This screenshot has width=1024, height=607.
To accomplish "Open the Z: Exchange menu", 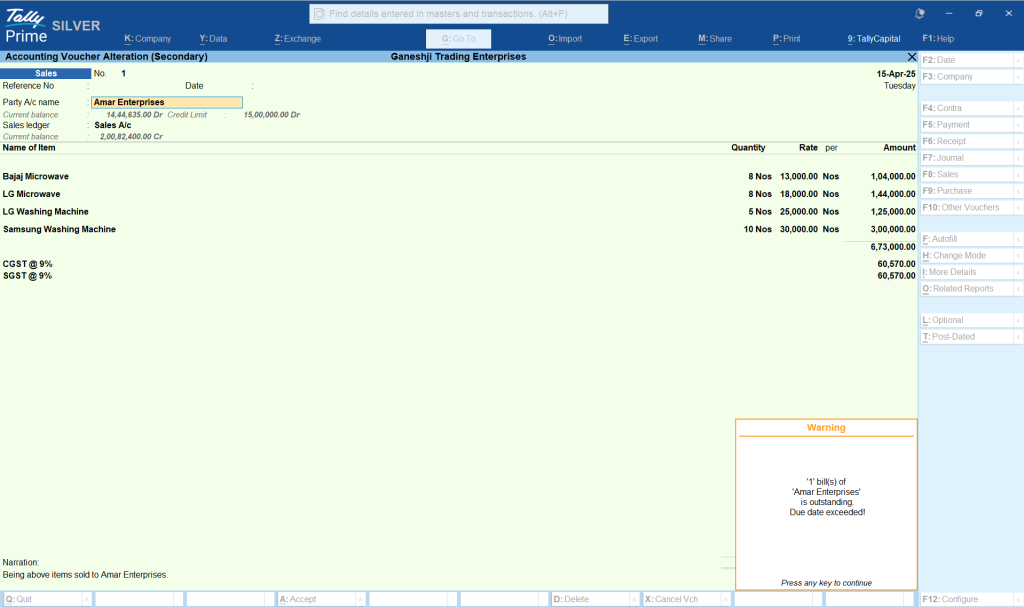I will 298,39.
